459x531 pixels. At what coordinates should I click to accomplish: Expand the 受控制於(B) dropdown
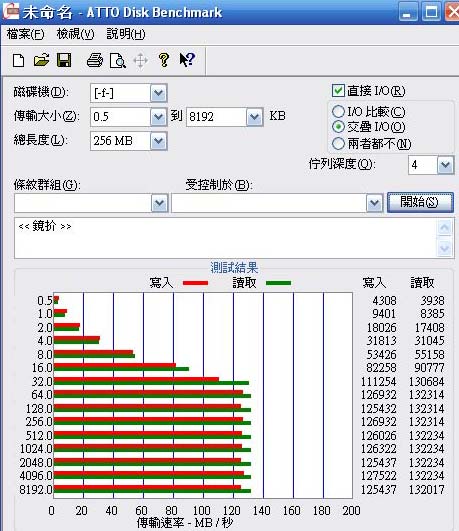tap(374, 203)
